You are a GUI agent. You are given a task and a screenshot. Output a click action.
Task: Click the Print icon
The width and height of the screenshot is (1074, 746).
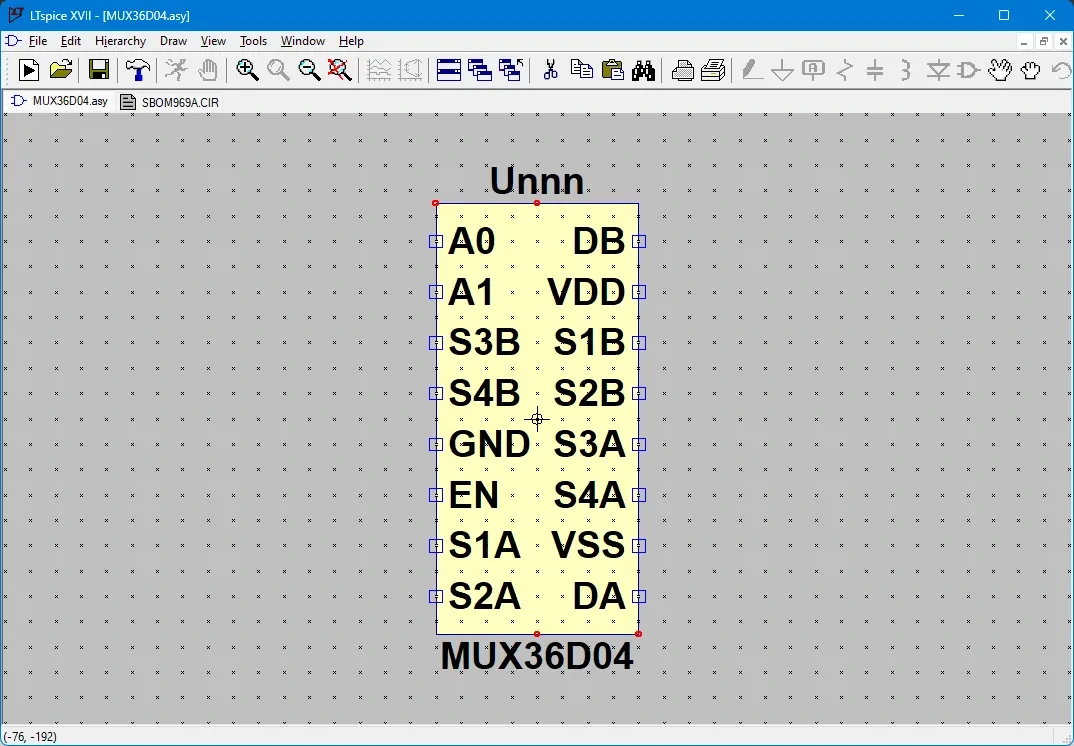[713, 70]
